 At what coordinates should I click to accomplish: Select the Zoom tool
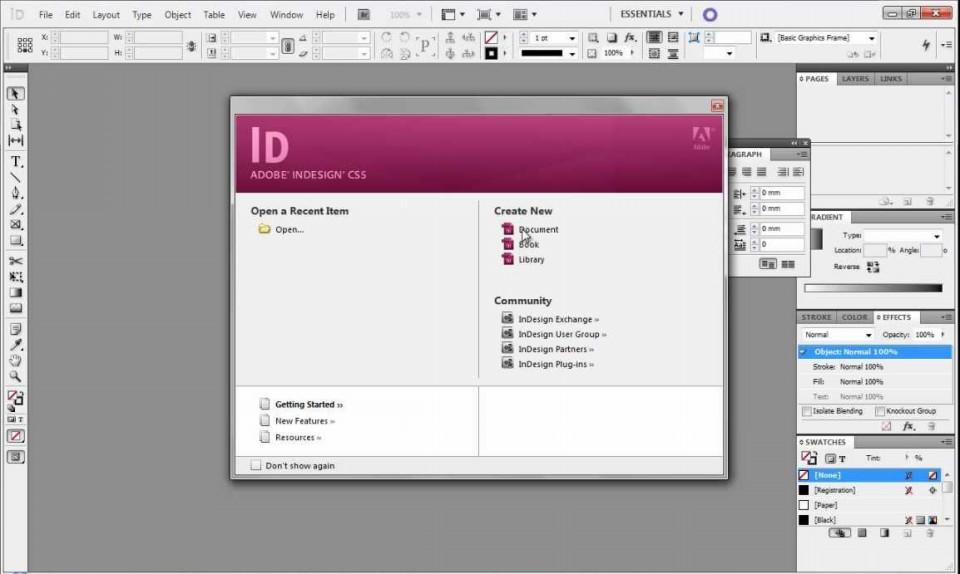point(15,376)
